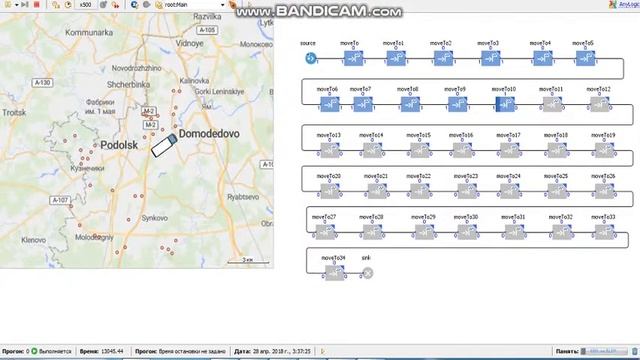Image resolution: width=640 pixels, height=360 pixels.
Task: Speed up simulation icon
Action: point(103,5)
